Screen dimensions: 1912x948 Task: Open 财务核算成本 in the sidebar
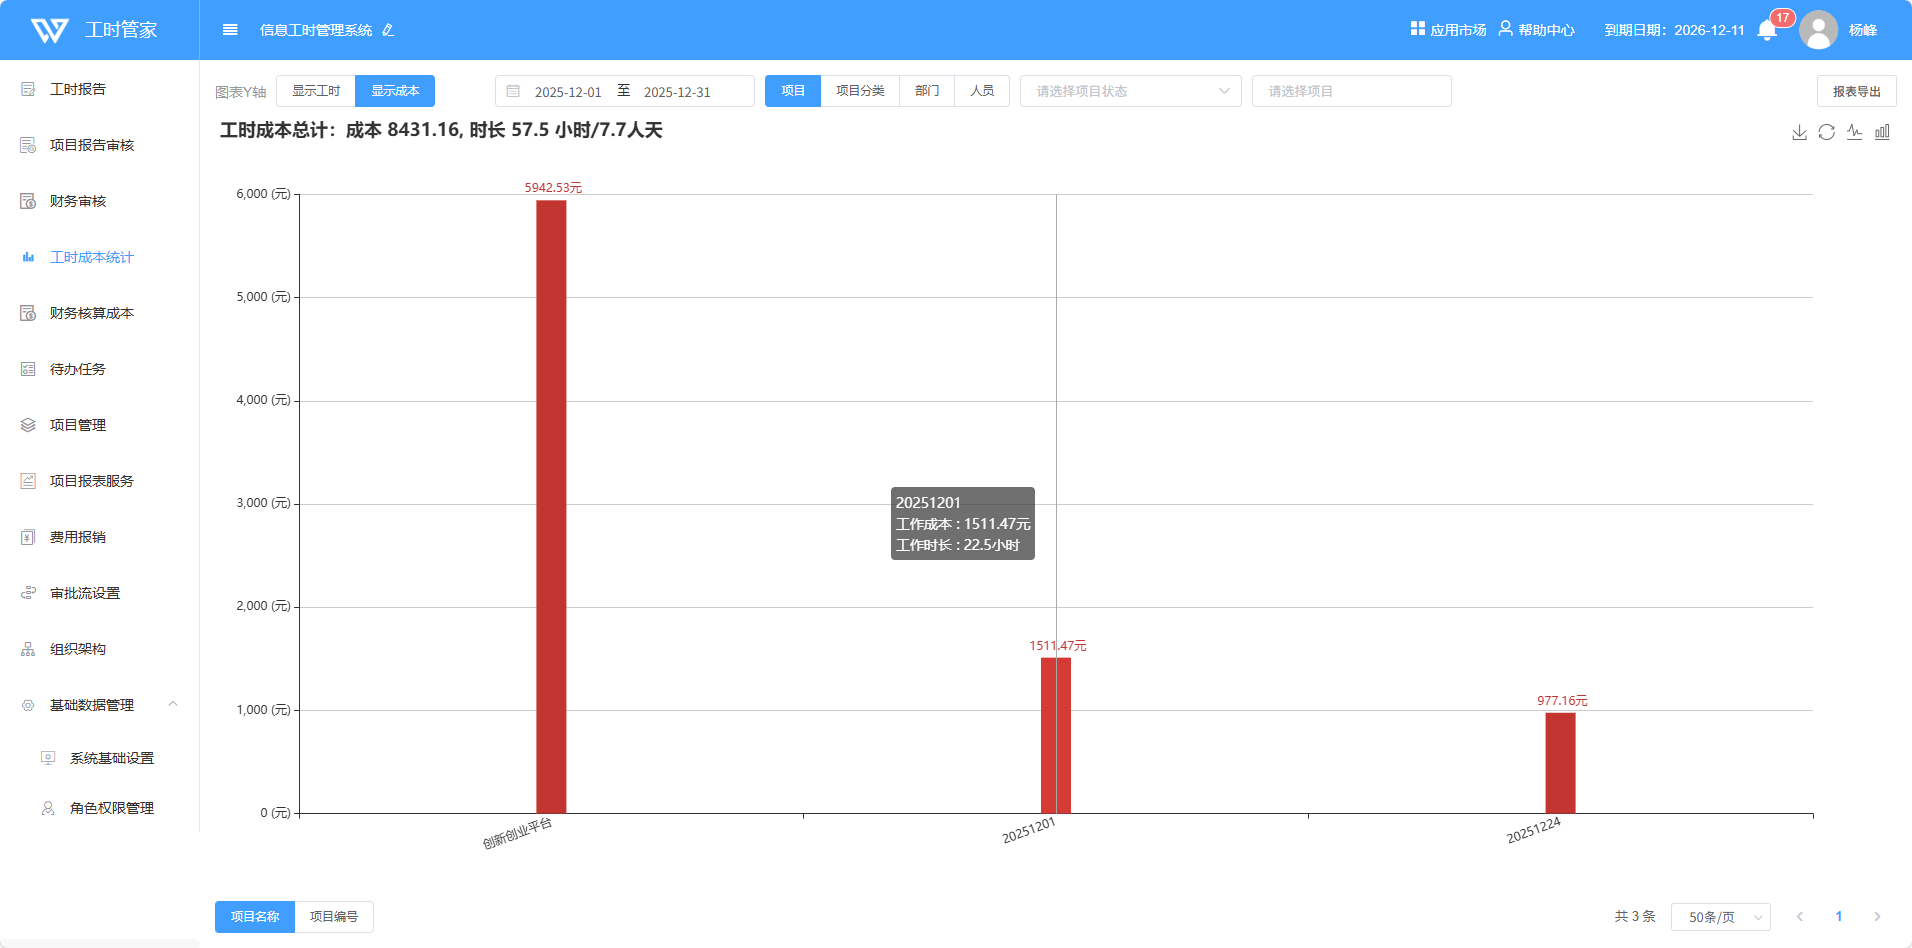(91, 313)
